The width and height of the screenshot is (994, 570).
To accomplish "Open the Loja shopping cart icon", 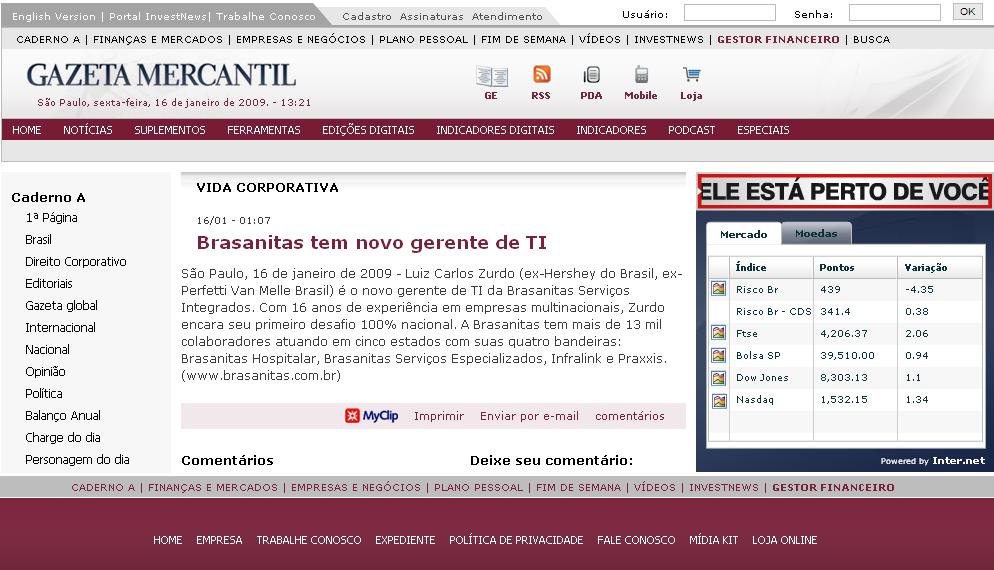I will coord(691,76).
